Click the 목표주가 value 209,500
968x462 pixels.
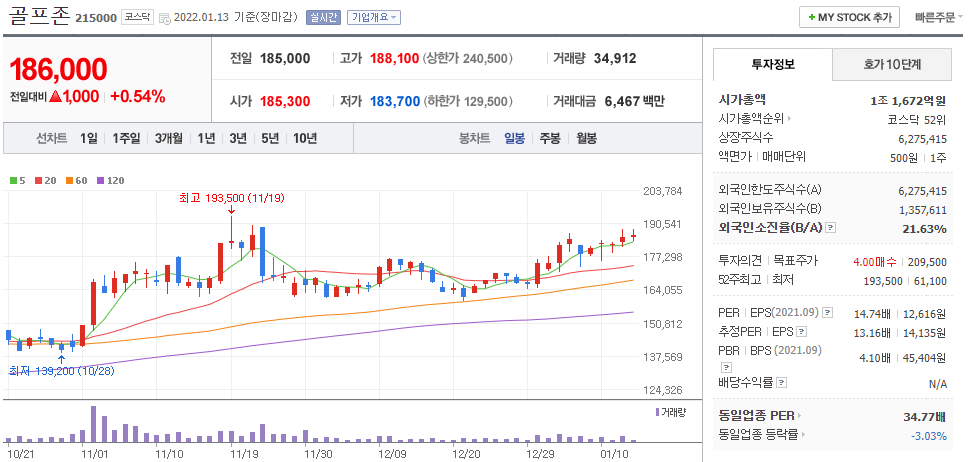tap(927, 262)
